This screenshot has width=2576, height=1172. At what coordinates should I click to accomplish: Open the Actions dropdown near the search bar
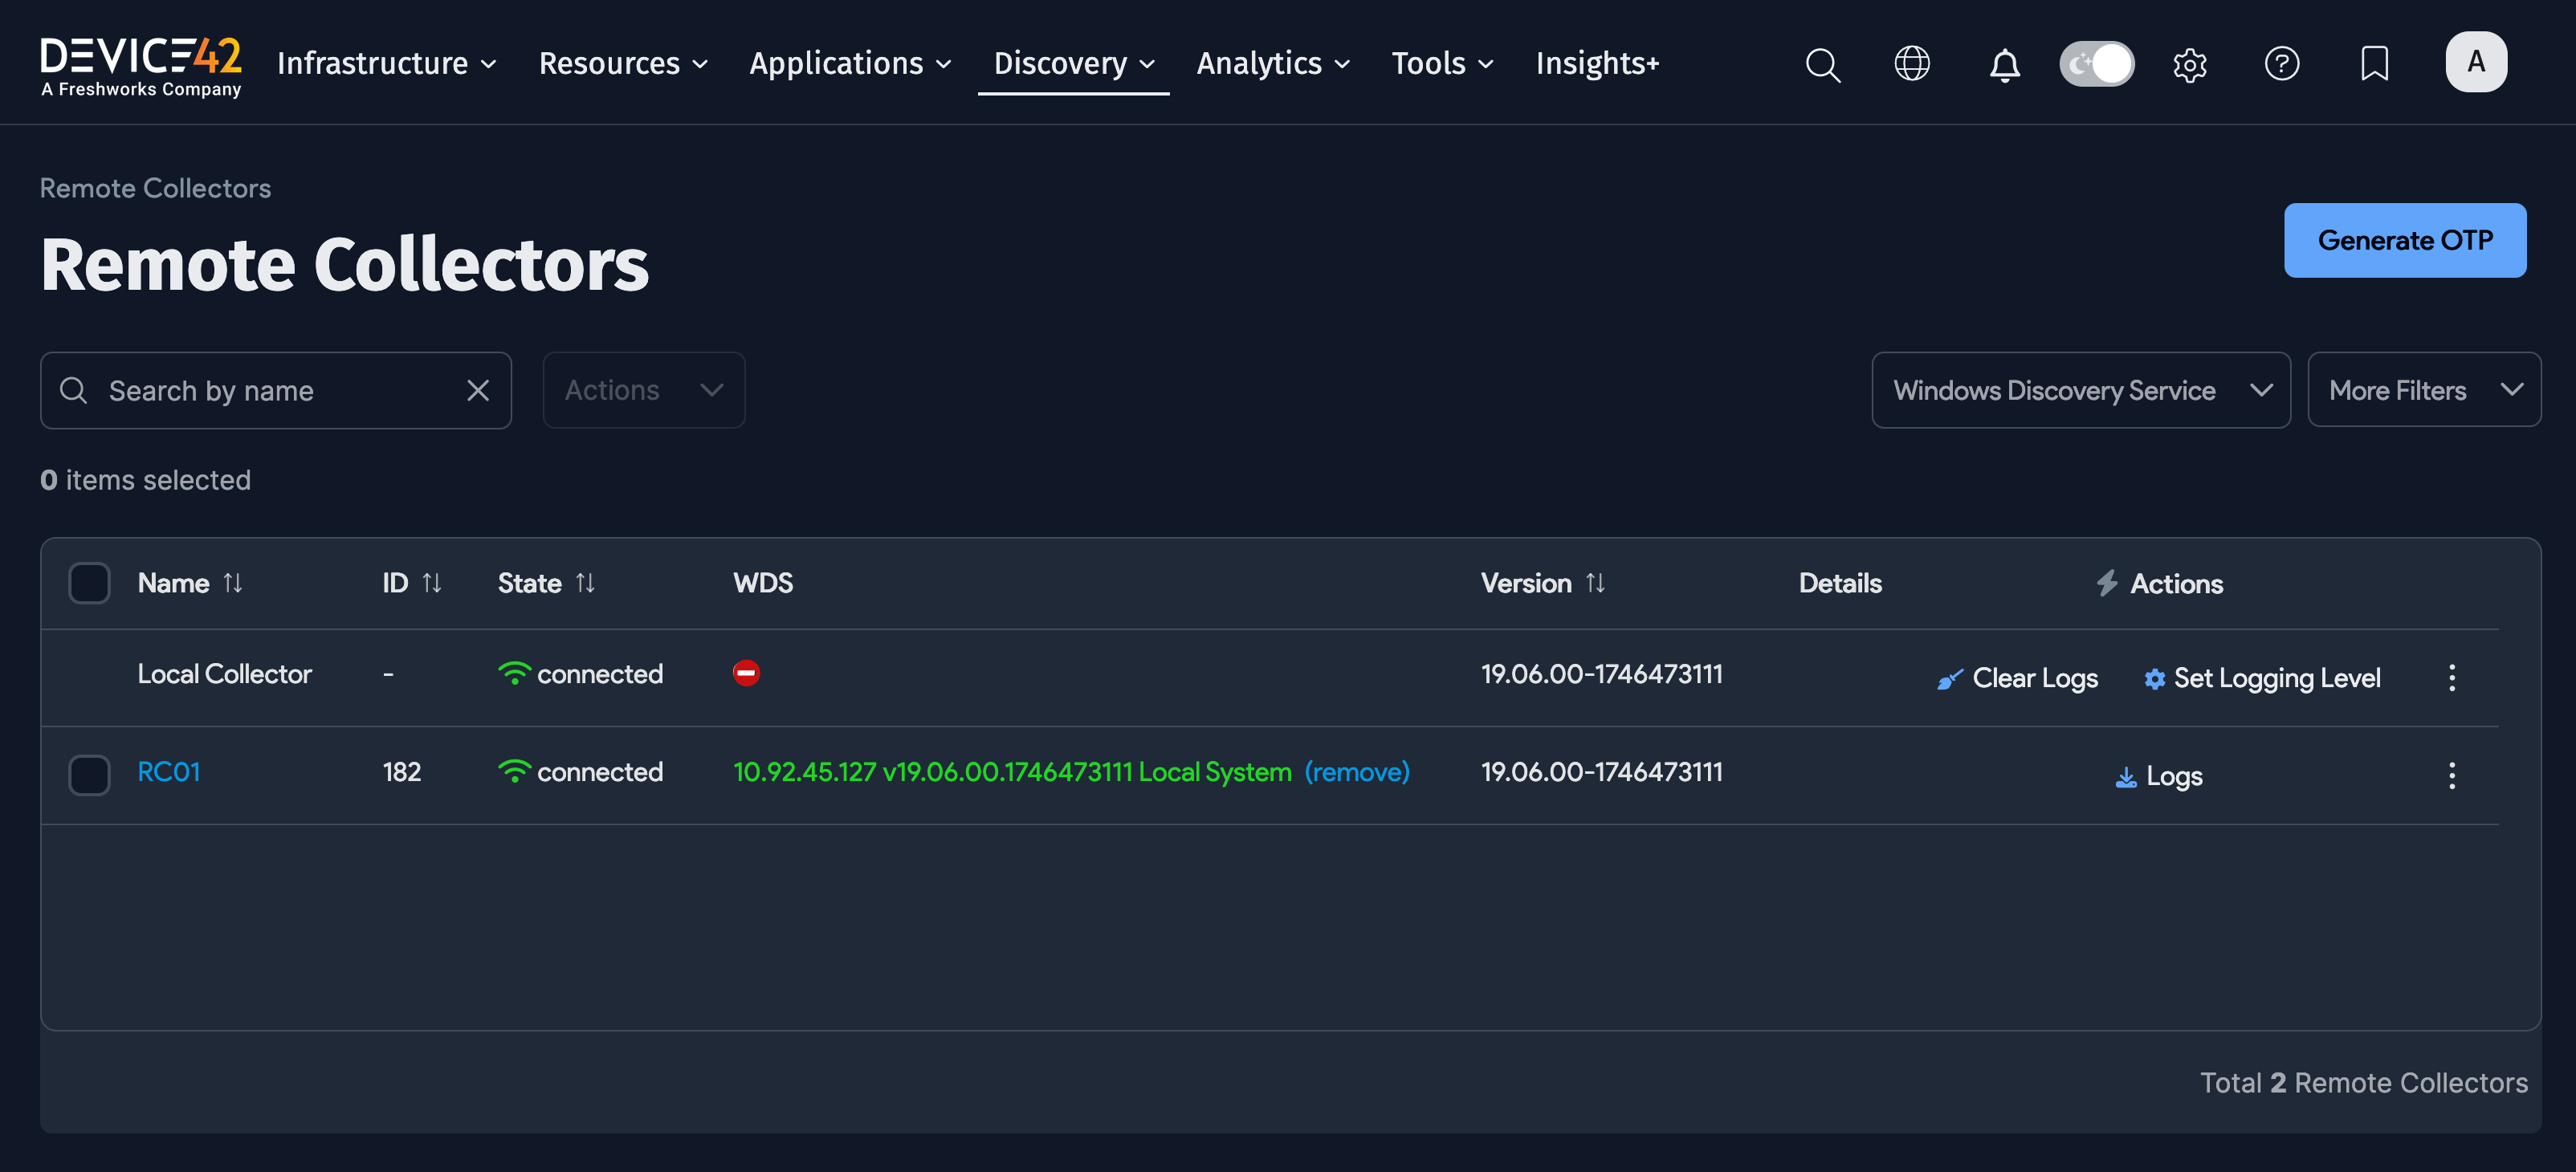pos(643,390)
